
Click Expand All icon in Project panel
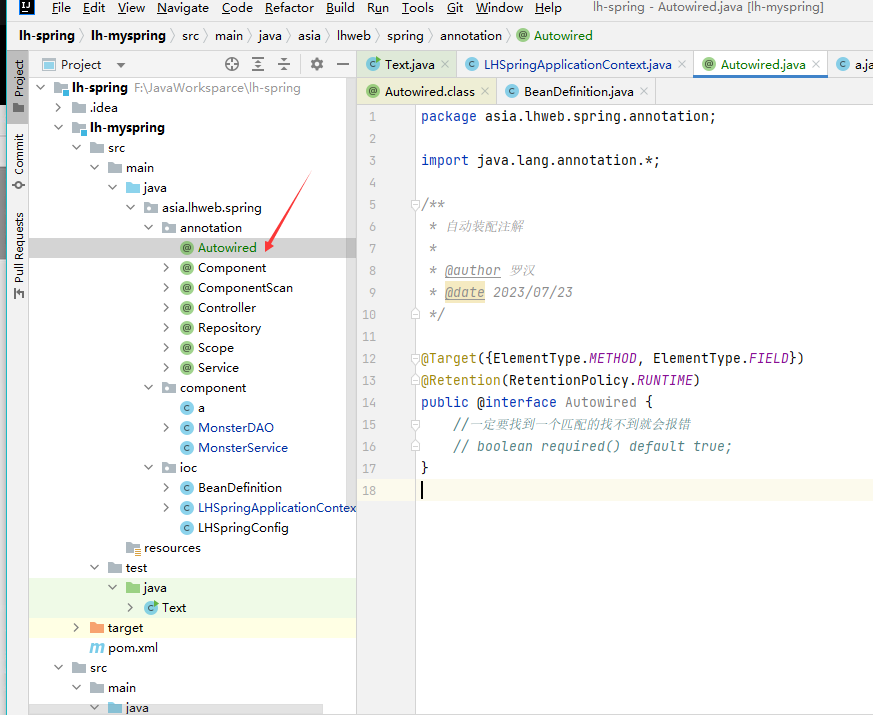[x=258, y=64]
